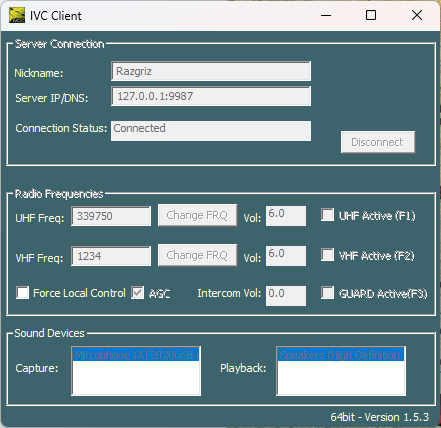Enable the GUARD Active(F3) checkbox
This screenshot has height=428, width=441.
click(x=327, y=293)
